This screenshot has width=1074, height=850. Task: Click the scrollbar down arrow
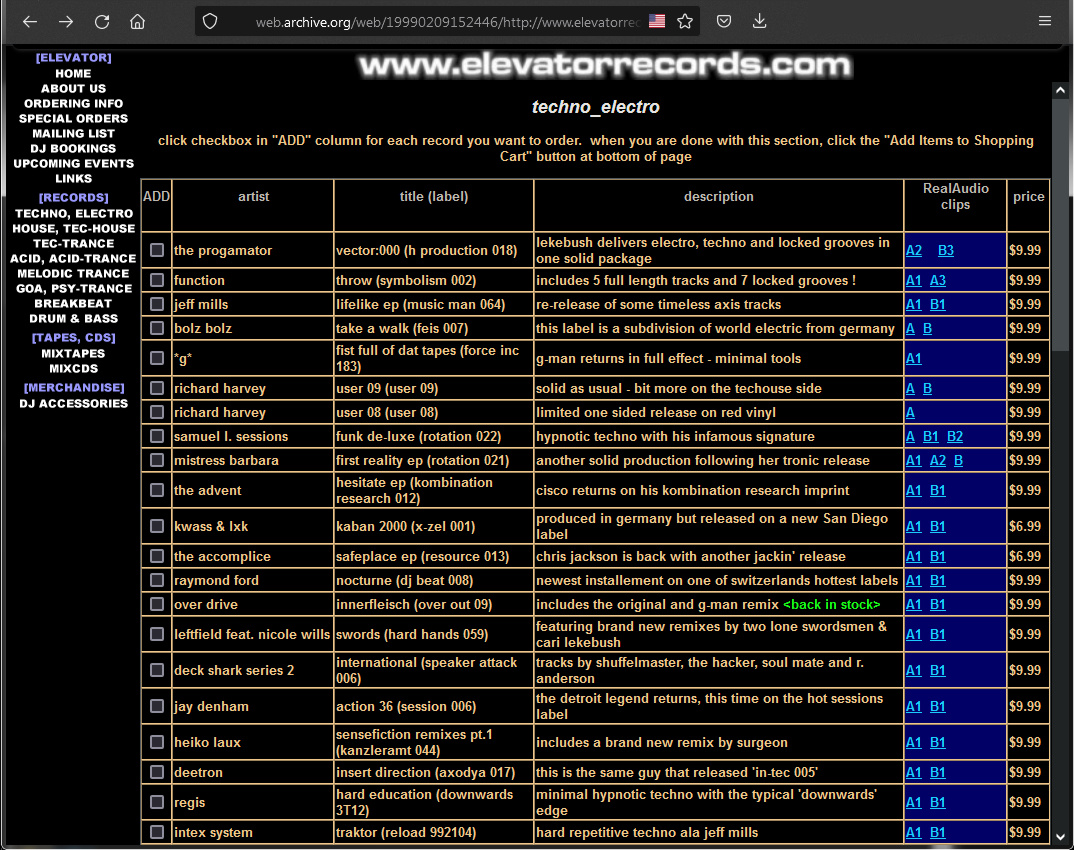tap(1060, 837)
